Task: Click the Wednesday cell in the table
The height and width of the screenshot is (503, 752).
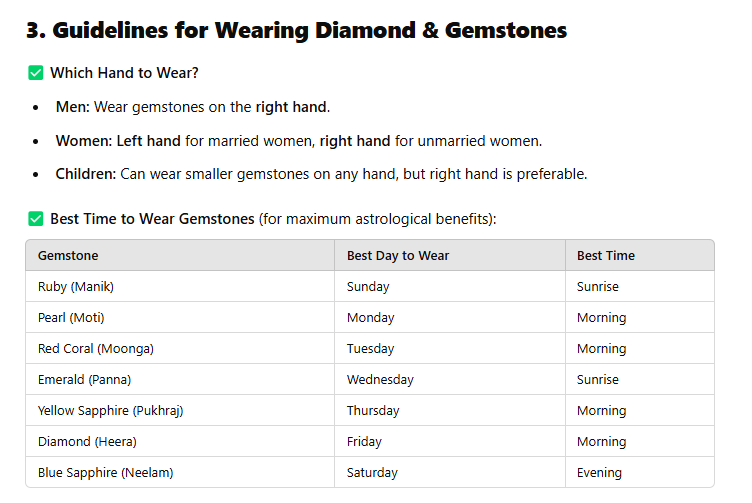Action: click(450, 379)
